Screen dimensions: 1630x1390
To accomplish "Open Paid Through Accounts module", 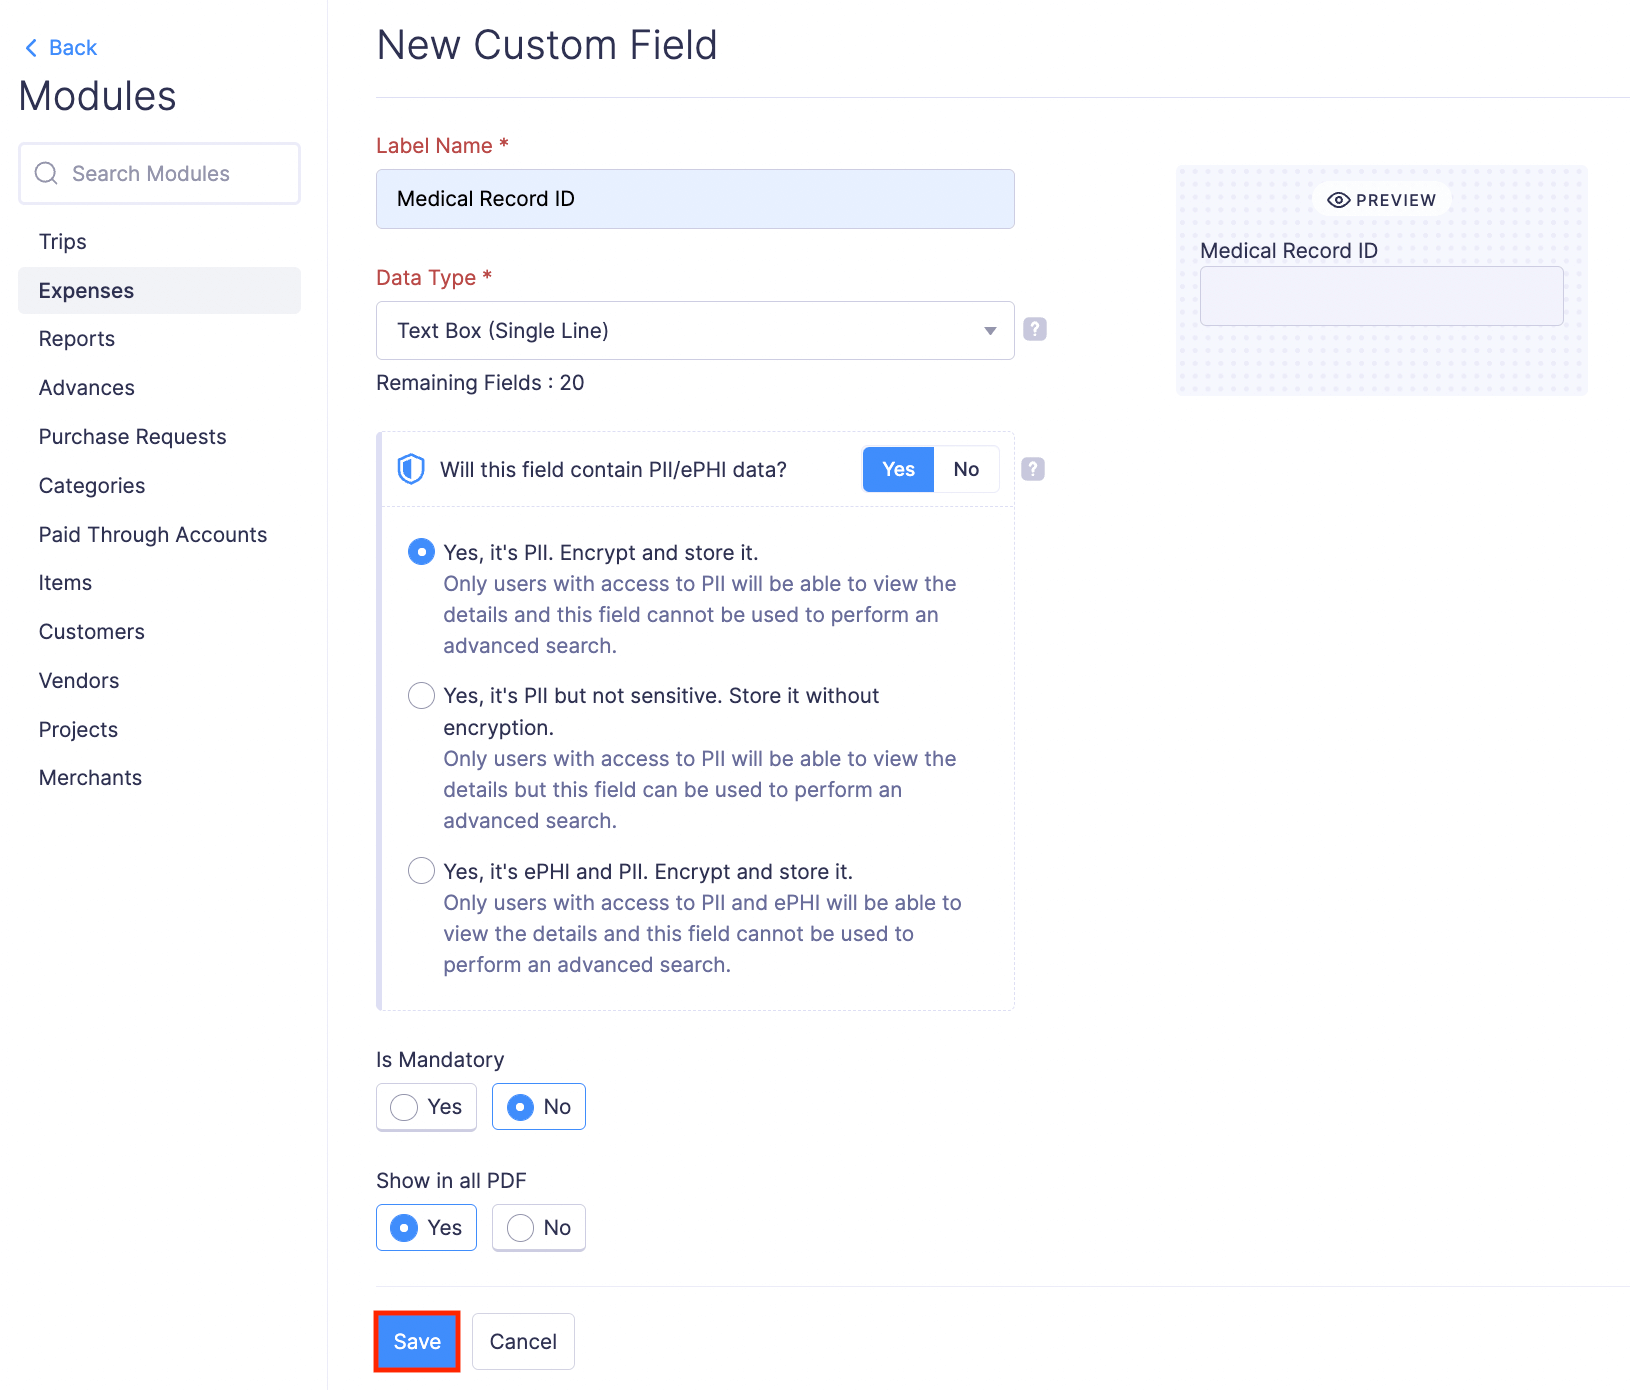I will [x=153, y=535].
